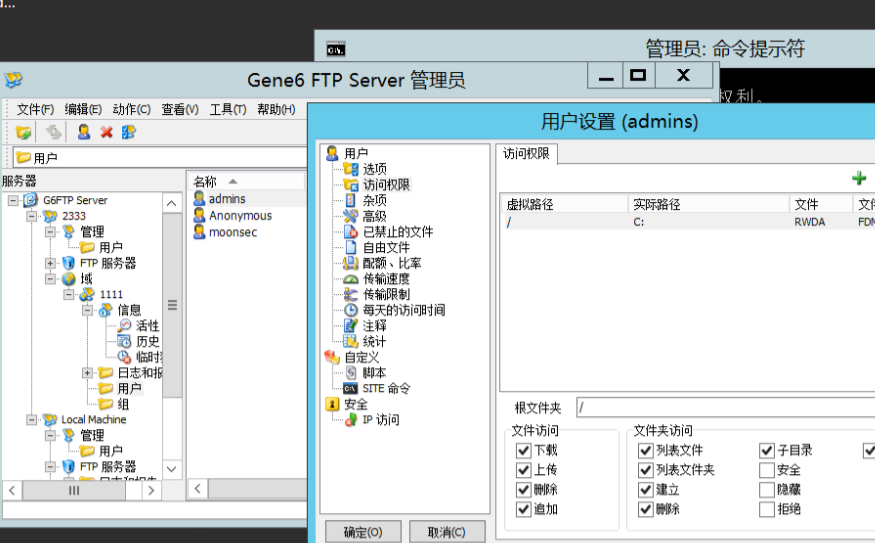Open 注释 settings page

pos(374,325)
